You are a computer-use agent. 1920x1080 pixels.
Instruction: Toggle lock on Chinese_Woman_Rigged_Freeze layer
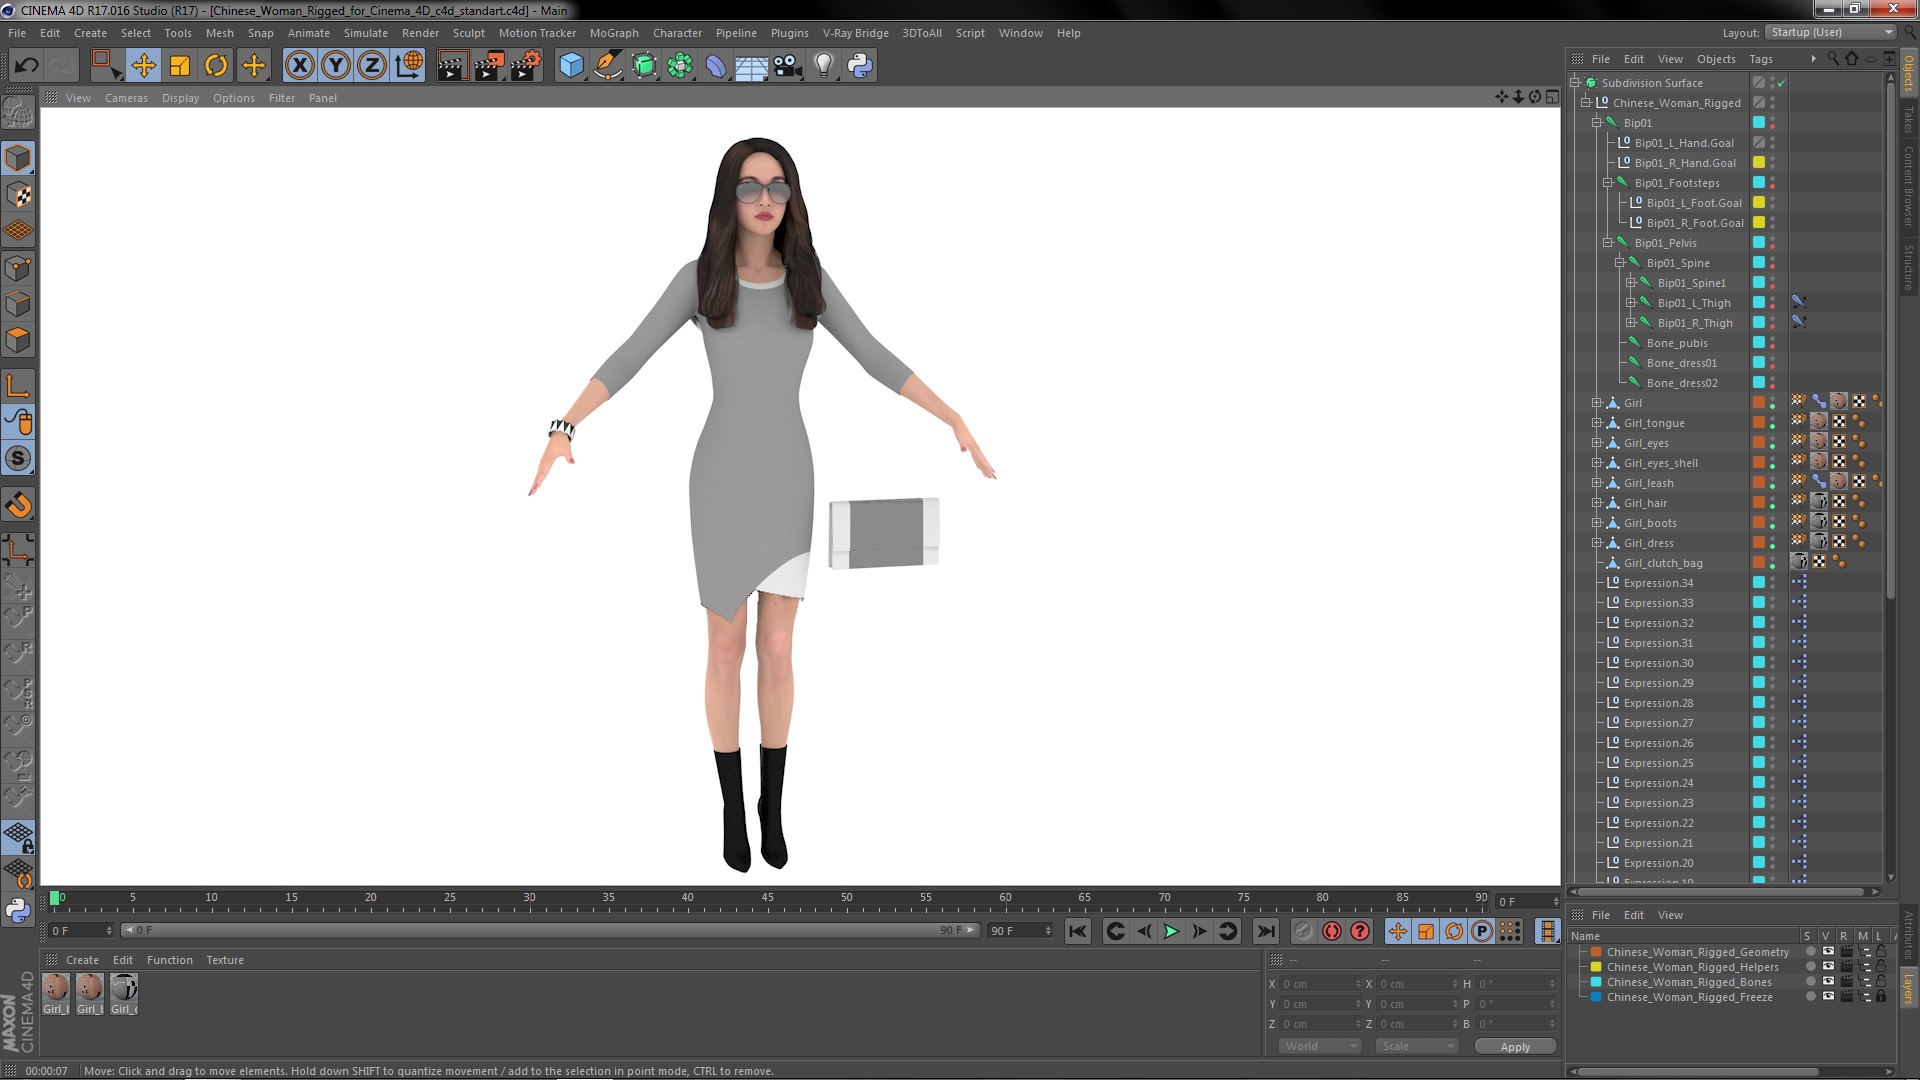[1881, 997]
